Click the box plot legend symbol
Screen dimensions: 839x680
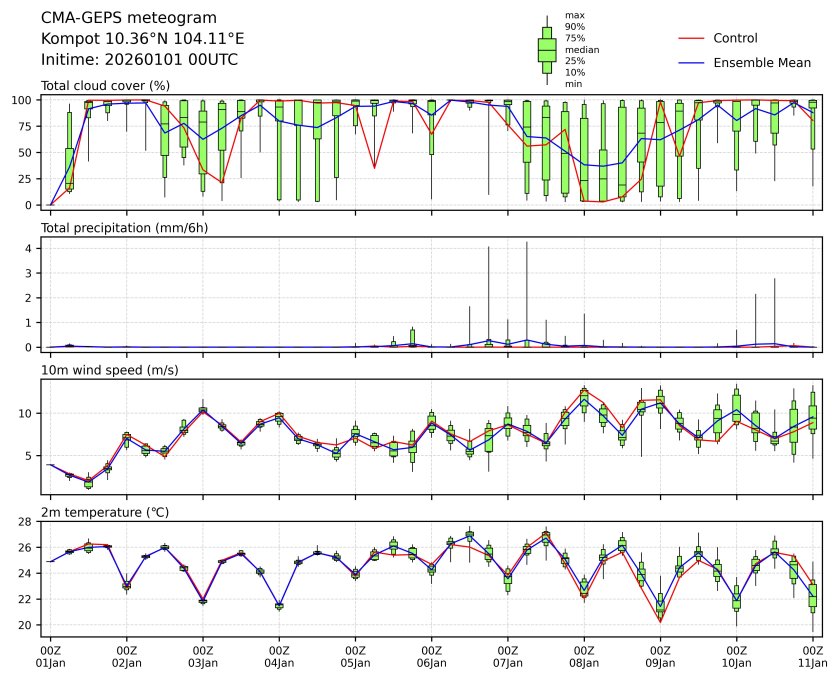pos(546,50)
